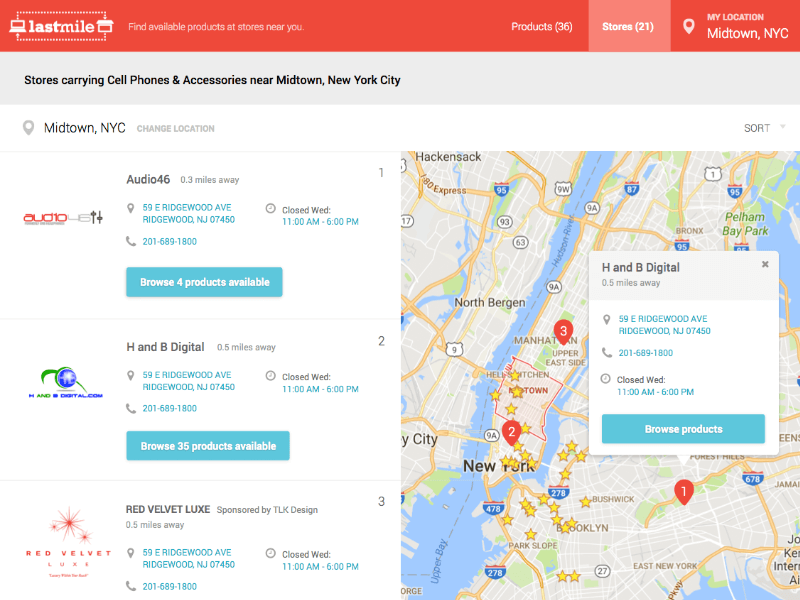
Task: Open the lastmile home logo
Action: [61, 26]
